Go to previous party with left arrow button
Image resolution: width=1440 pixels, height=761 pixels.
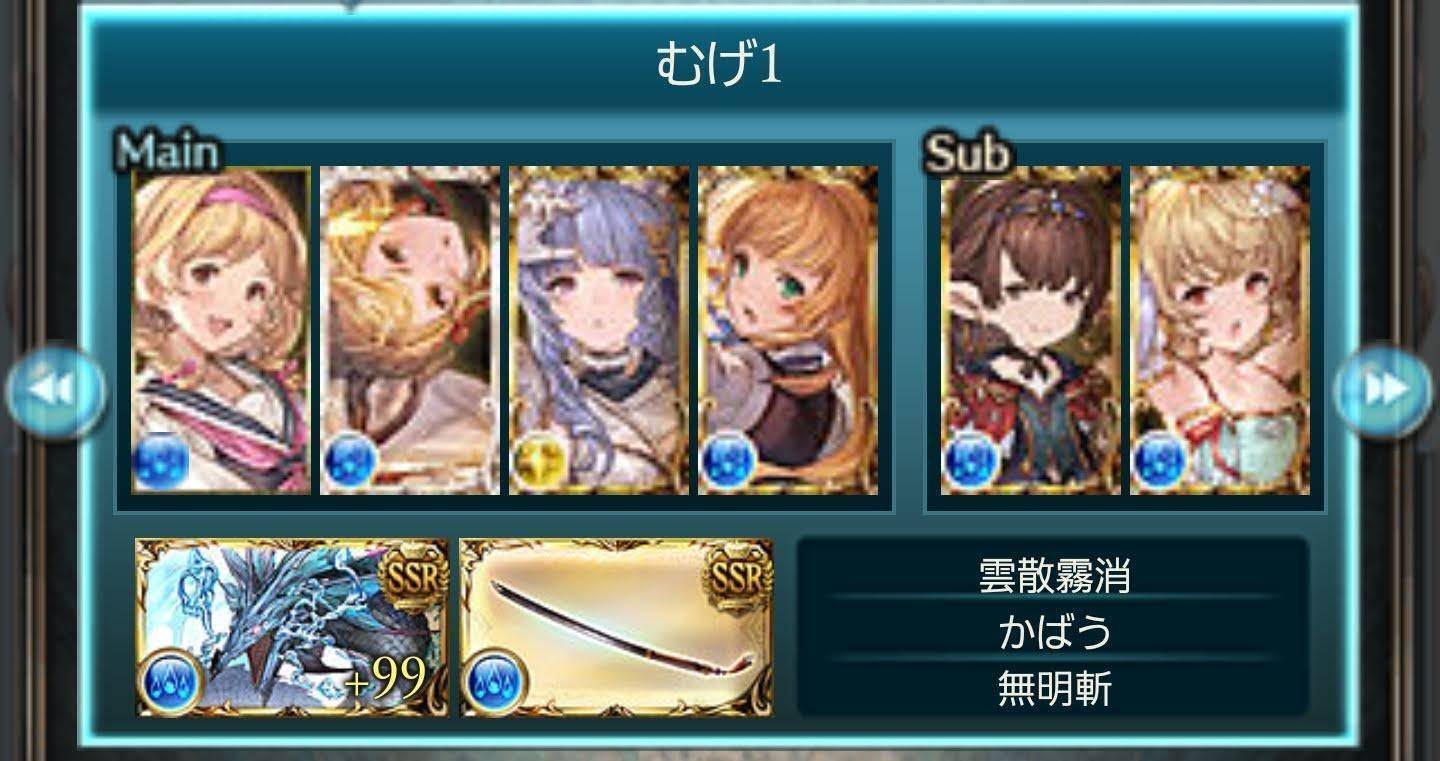[x=56, y=391]
